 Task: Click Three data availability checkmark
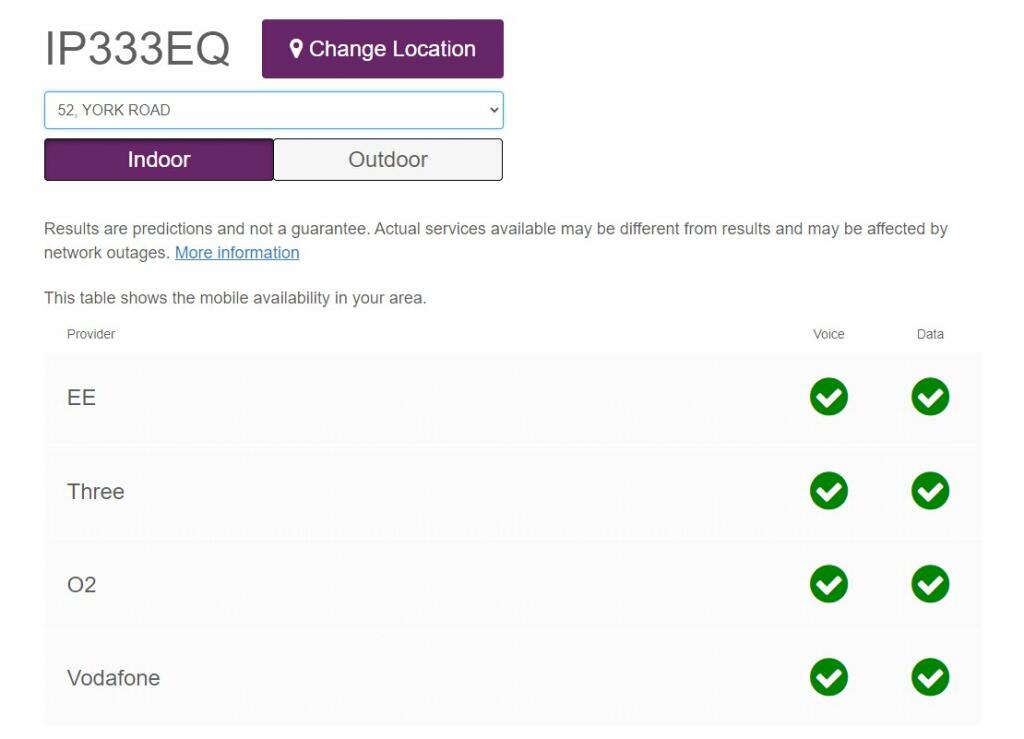click(930, 491)
